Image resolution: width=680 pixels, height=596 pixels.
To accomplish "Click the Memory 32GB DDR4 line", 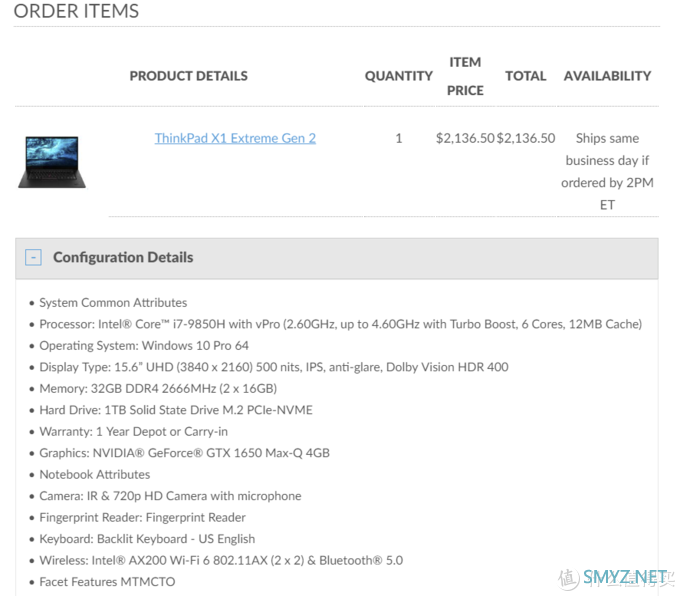I will (x=158, y=388).
